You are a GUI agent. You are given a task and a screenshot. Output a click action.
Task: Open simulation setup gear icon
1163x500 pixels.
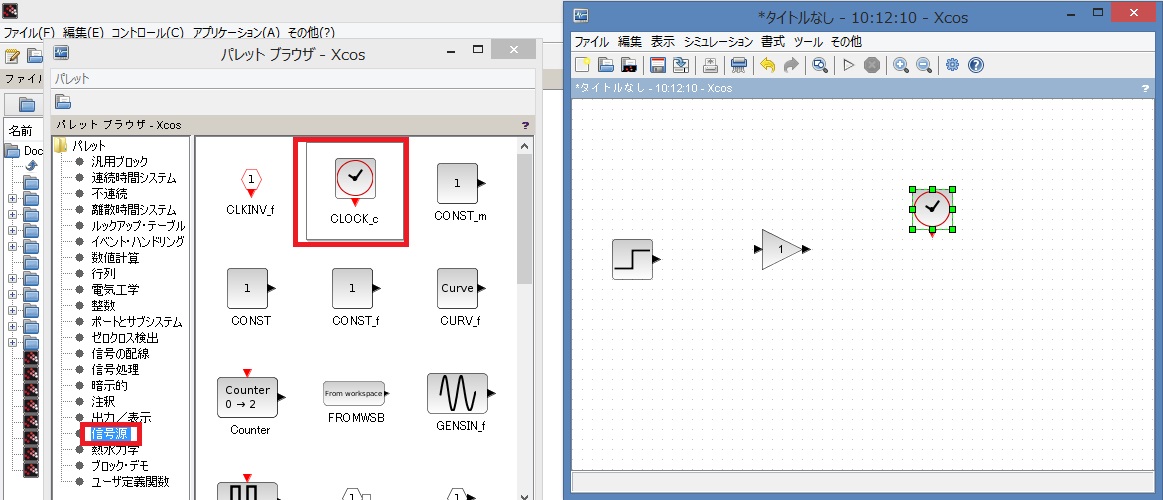coord(952,65)
